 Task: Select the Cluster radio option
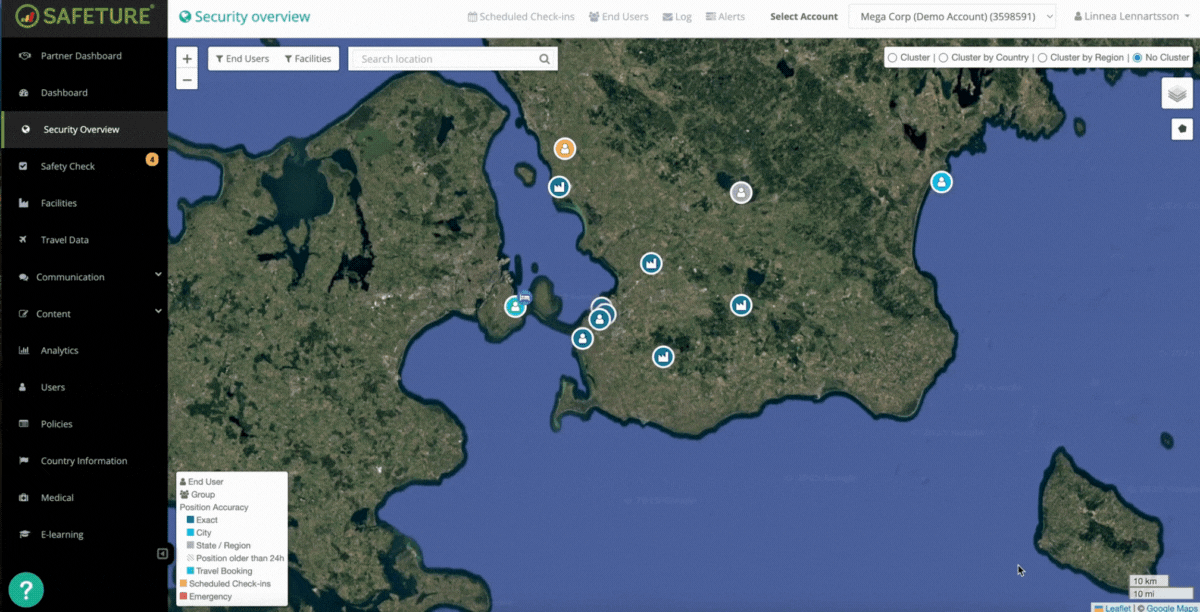[891, 57]
